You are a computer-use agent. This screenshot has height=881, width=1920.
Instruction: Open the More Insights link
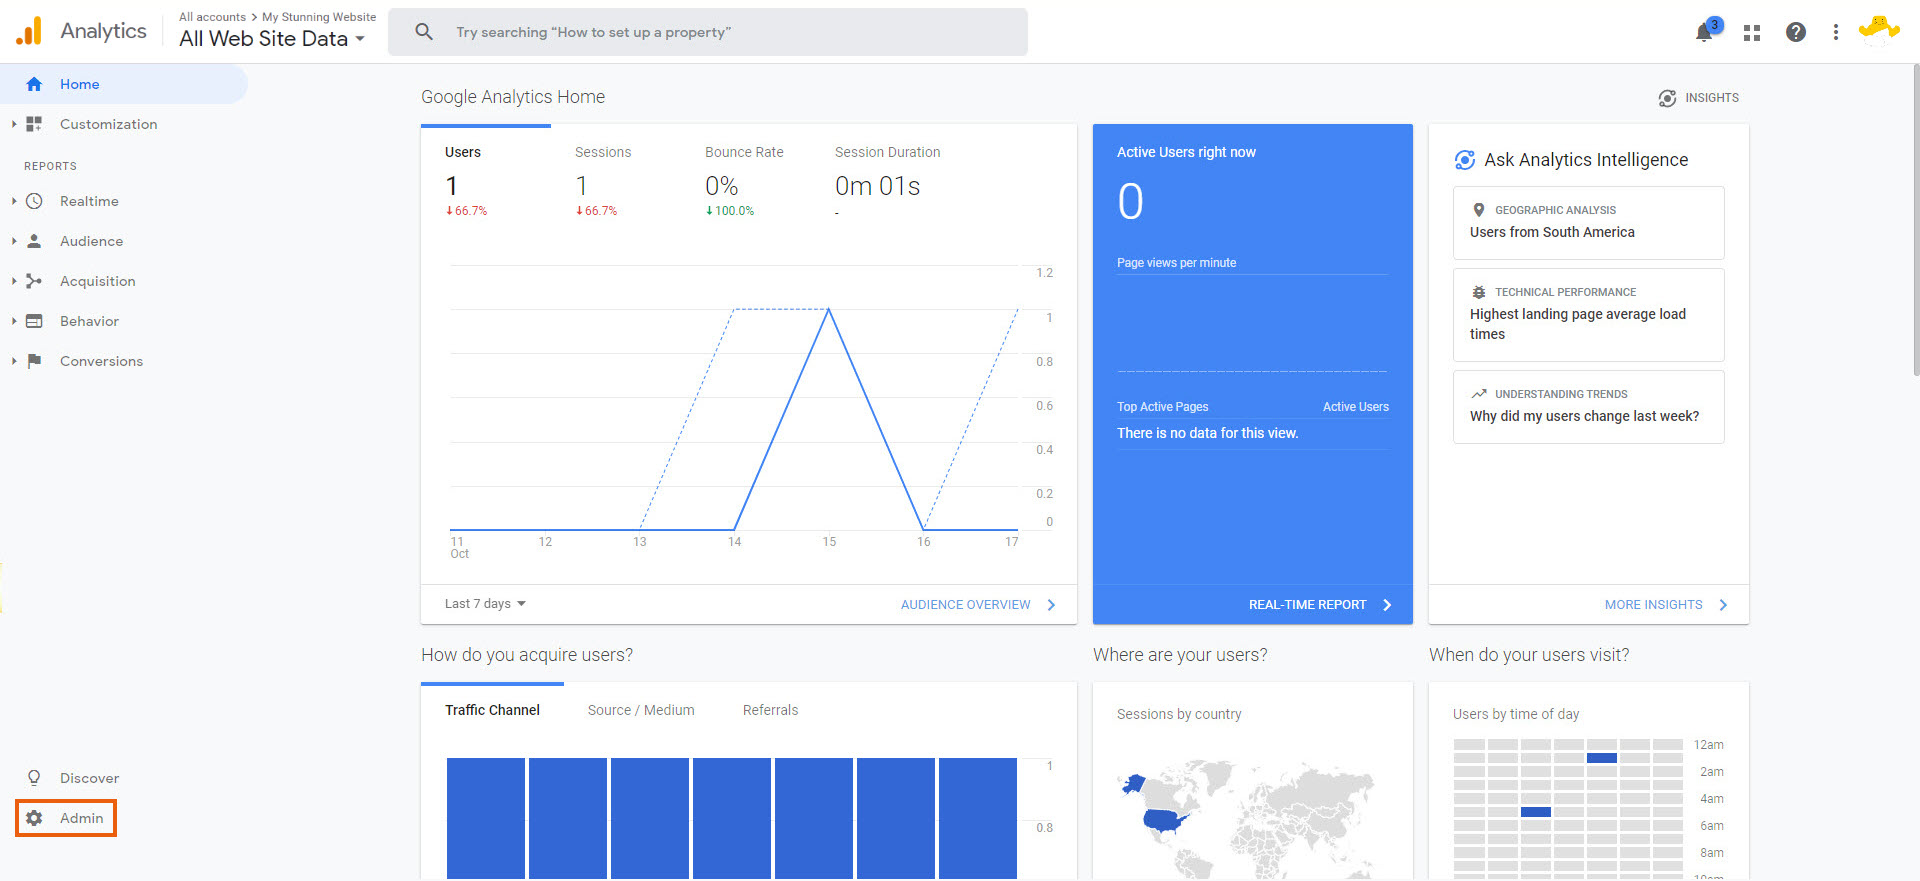coord(1666,605)
